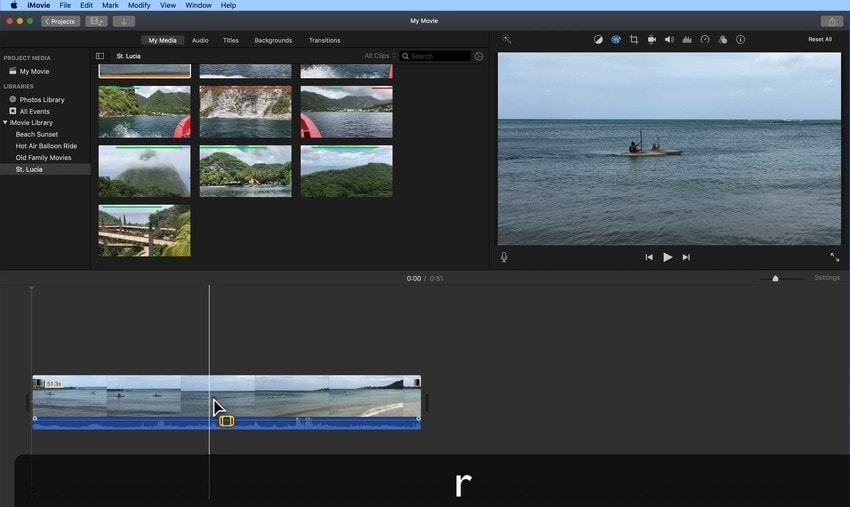The width and height of the screenshot is (850, 507).
Task: Open the Modify menu in menu bar
Action: click(139, 5)
